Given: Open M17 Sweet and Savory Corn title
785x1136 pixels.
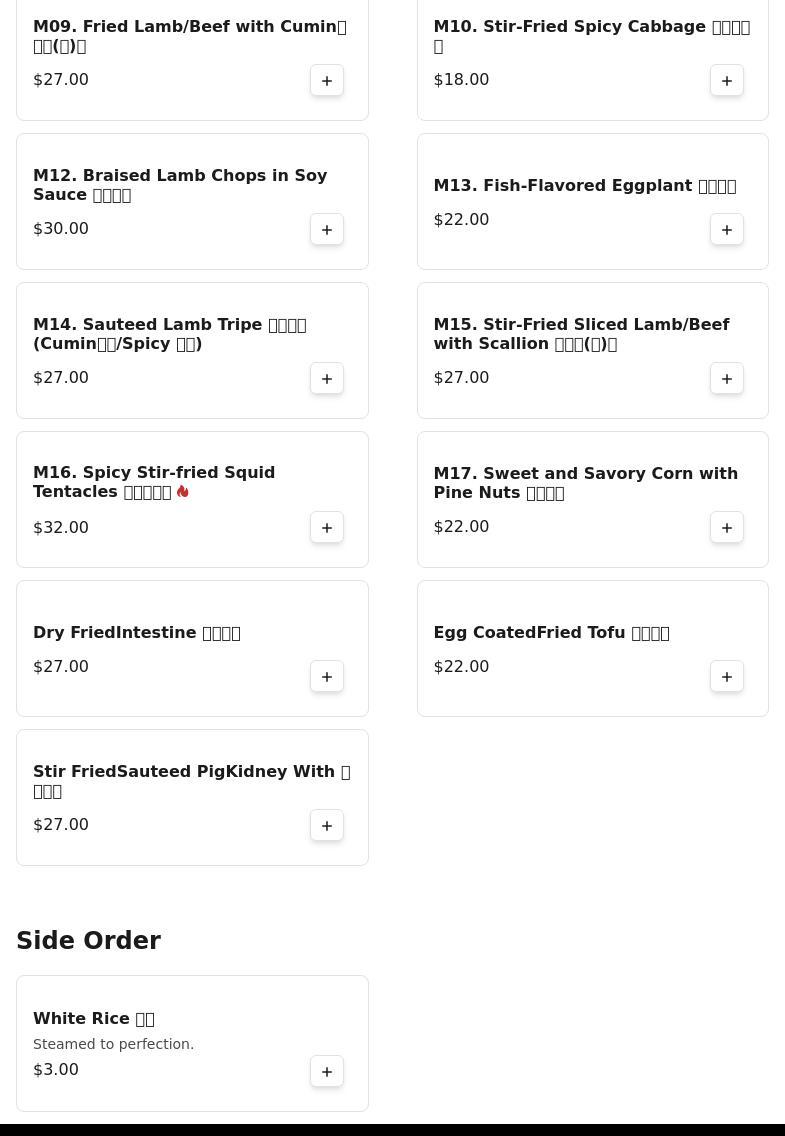Looking at the screenshot, I should pyautogui.click(x=585, y=482).
